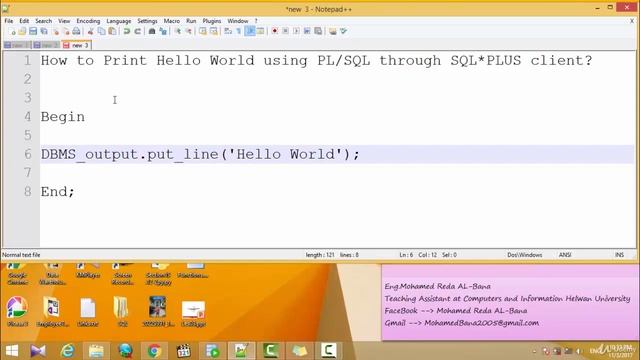The image size is (640, 360).
Task: Click the Zoom Out toolbar icon
Action: pyautogui.click(x=188, y=31)
